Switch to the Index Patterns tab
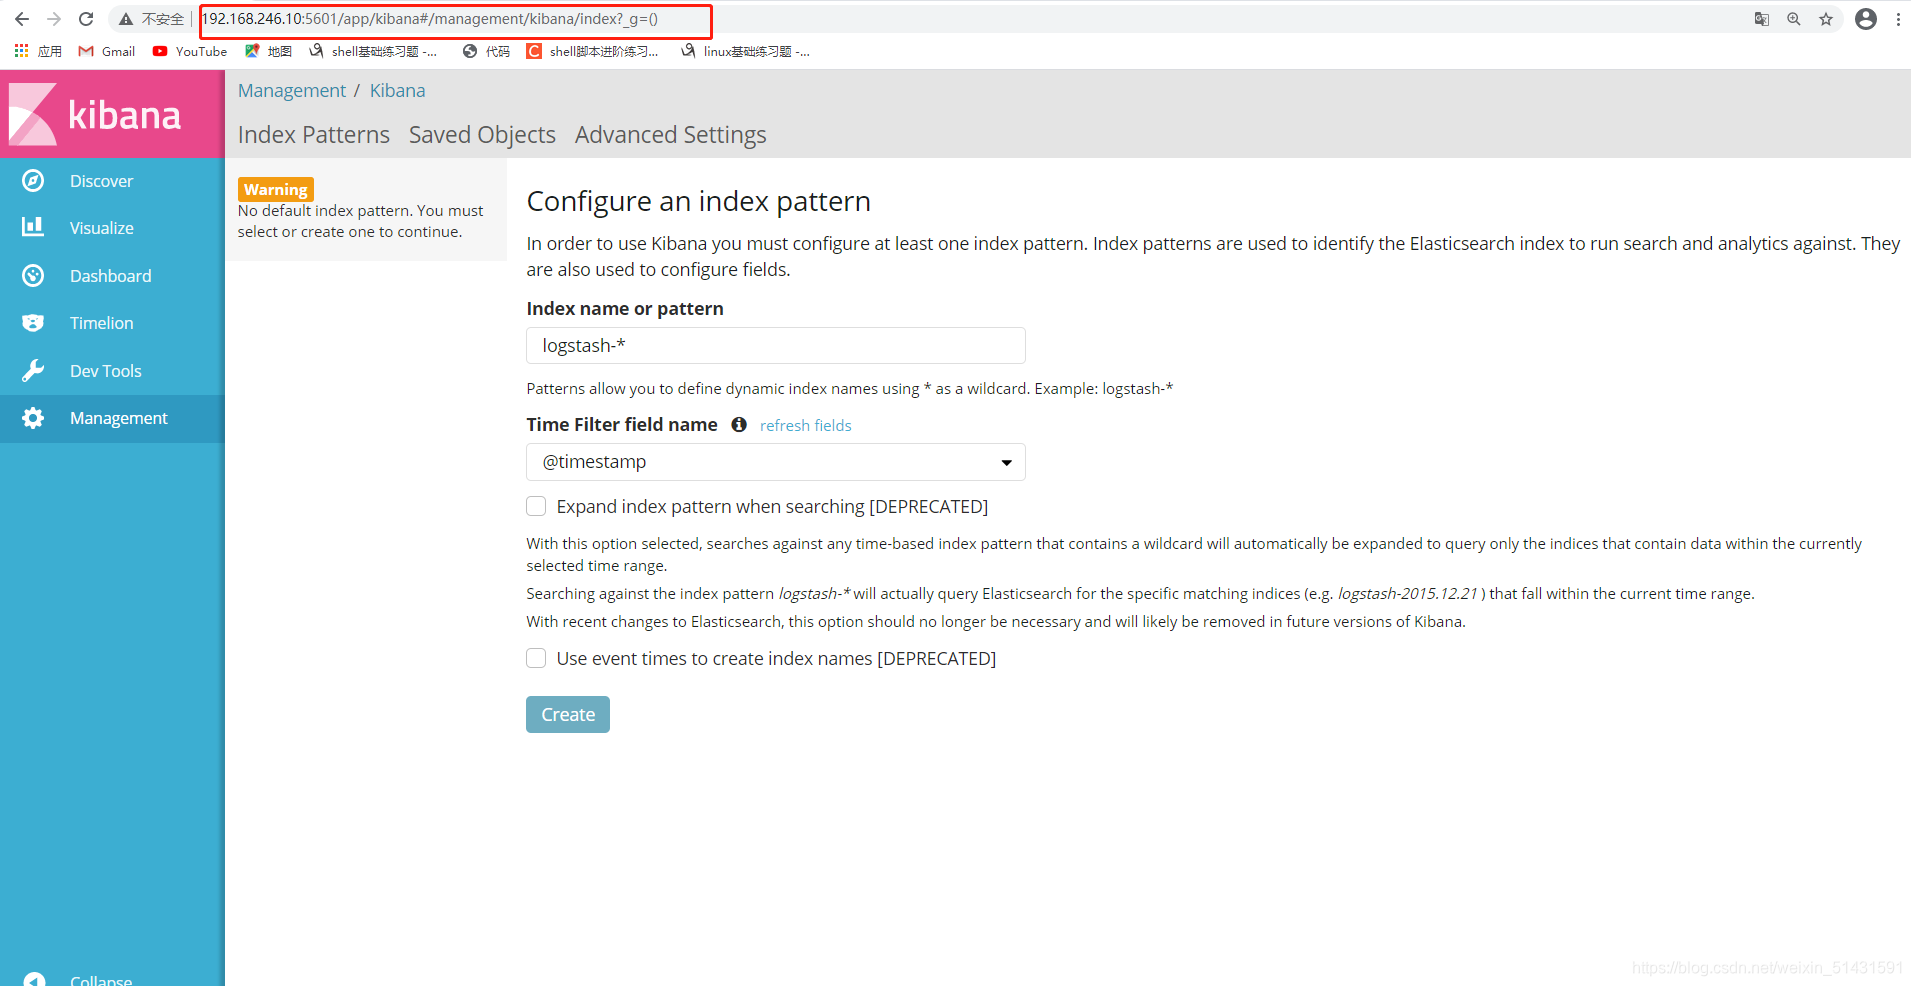Viewport: 1911px width, 986px height. [313, 135]
